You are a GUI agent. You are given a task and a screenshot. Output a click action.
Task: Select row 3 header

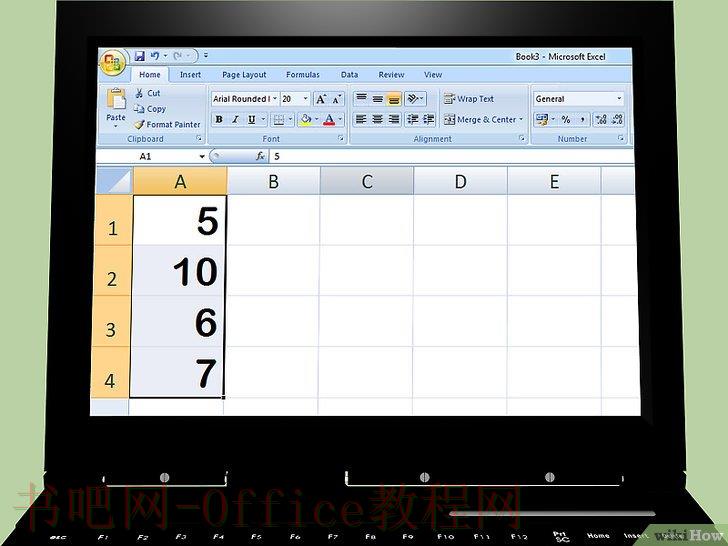(111, 321)
